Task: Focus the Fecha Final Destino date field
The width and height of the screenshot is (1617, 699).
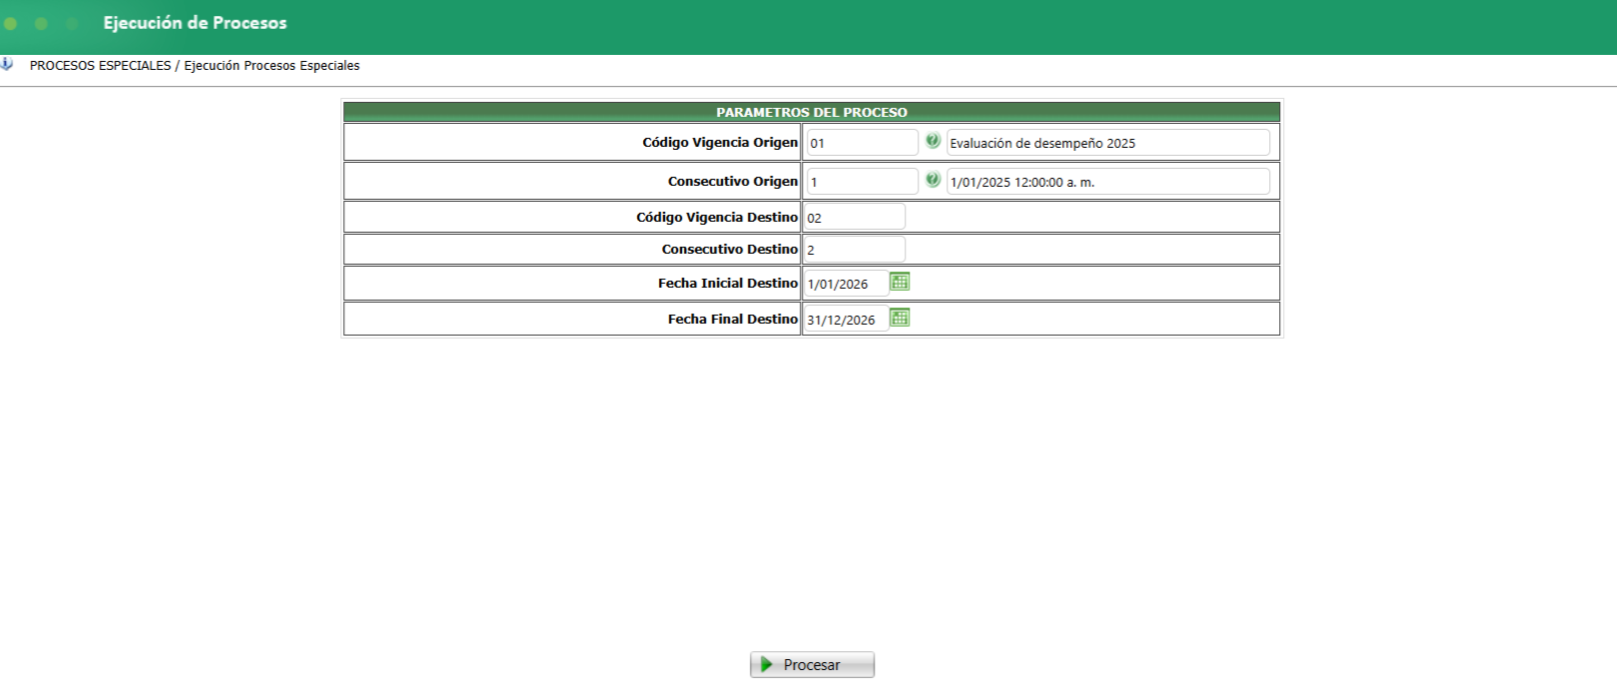Action: [x=846, y=320]
